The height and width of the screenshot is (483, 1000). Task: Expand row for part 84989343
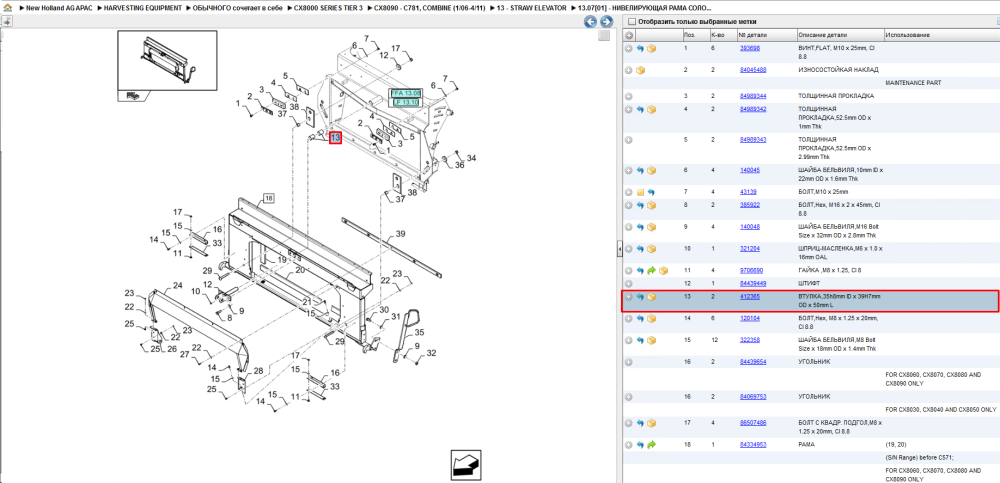[629, 140]
